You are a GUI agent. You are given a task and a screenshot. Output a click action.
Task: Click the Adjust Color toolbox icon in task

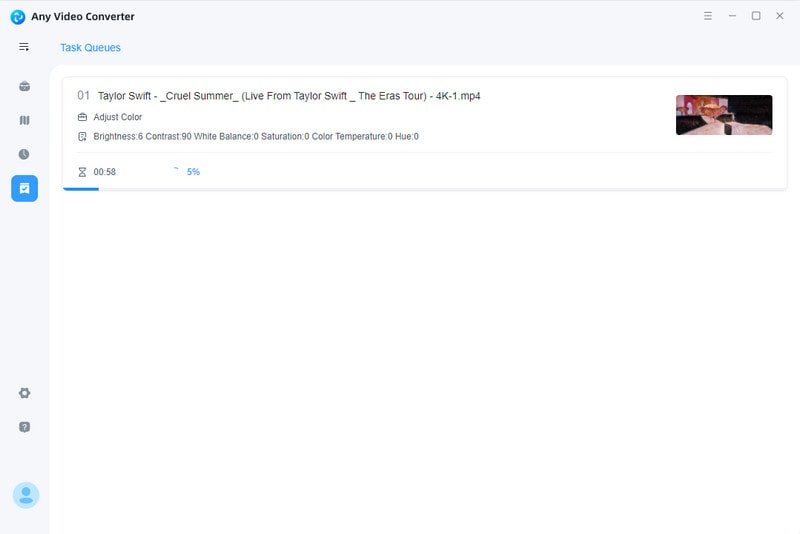82,117
